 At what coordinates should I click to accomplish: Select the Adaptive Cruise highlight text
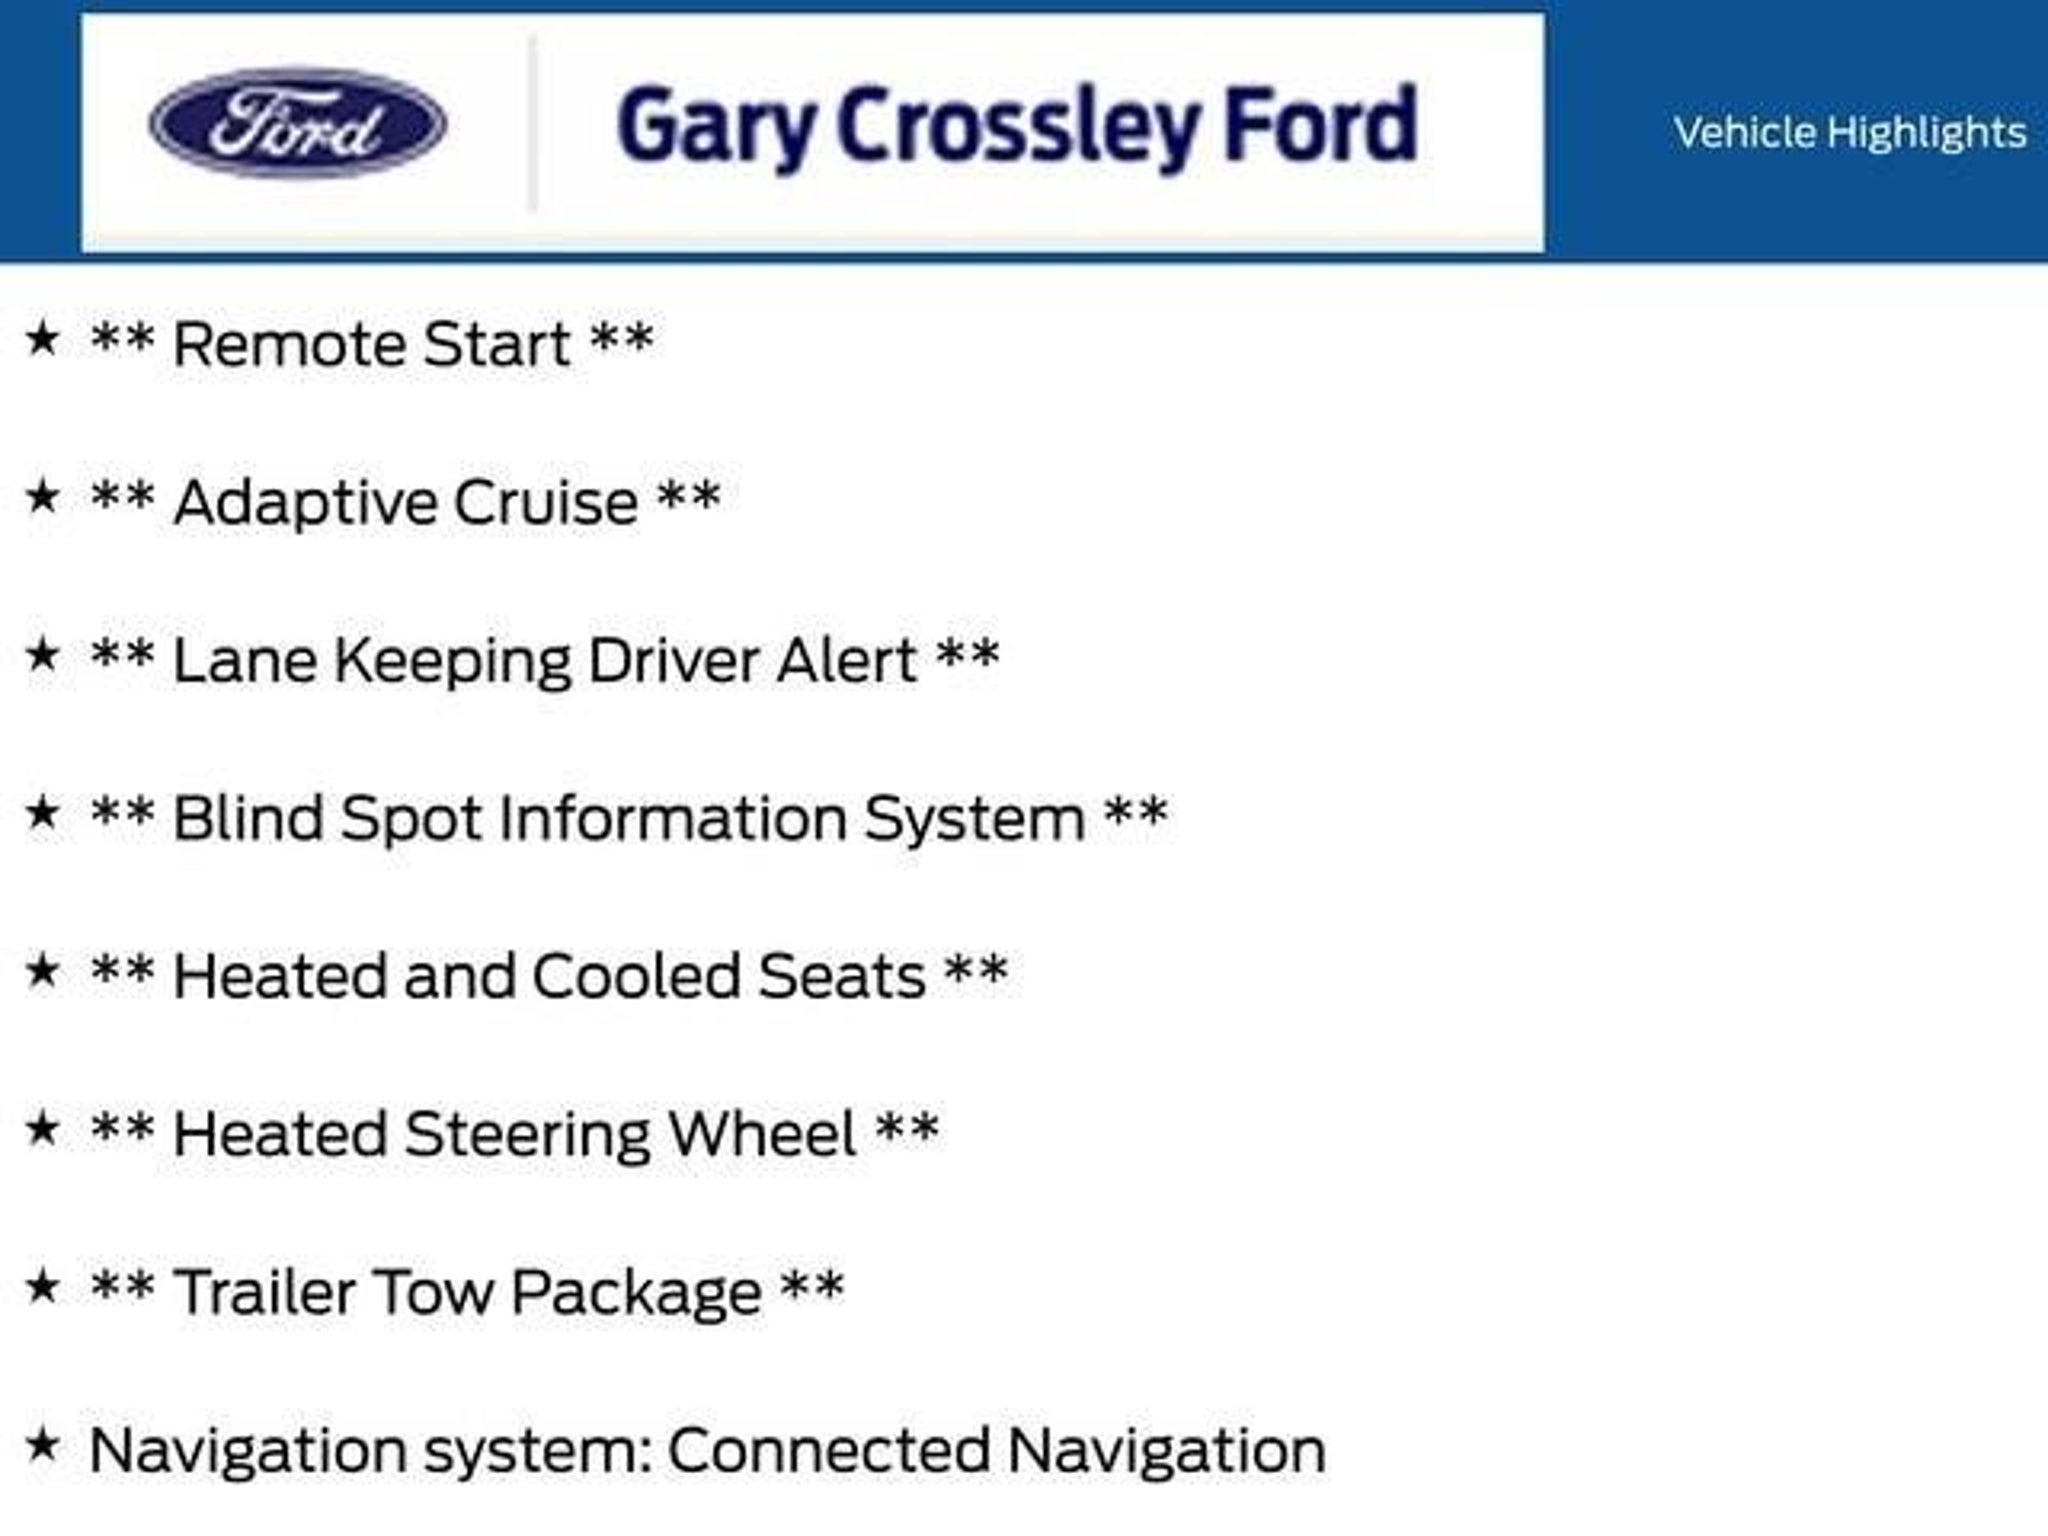[x=405, y=502]
